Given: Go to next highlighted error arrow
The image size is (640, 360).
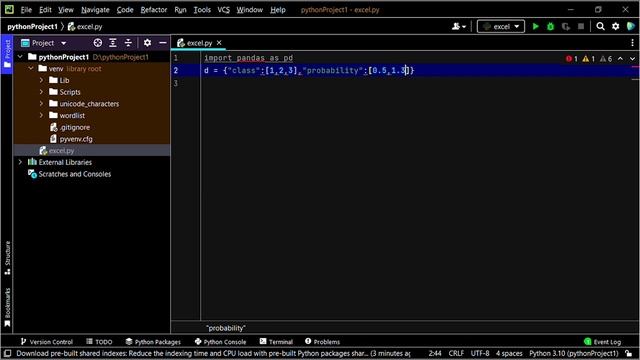Looking at the screenshot, I should (632, 59).
